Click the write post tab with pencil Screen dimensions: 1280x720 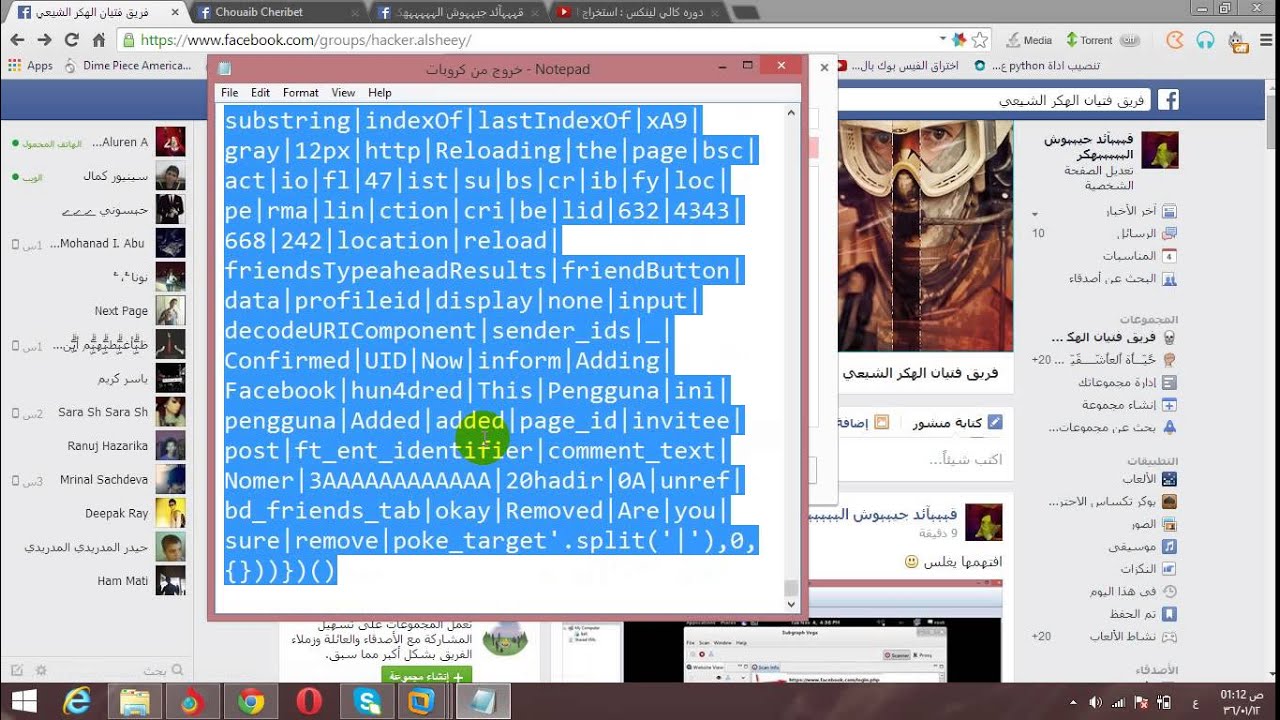tap(957, 423)
